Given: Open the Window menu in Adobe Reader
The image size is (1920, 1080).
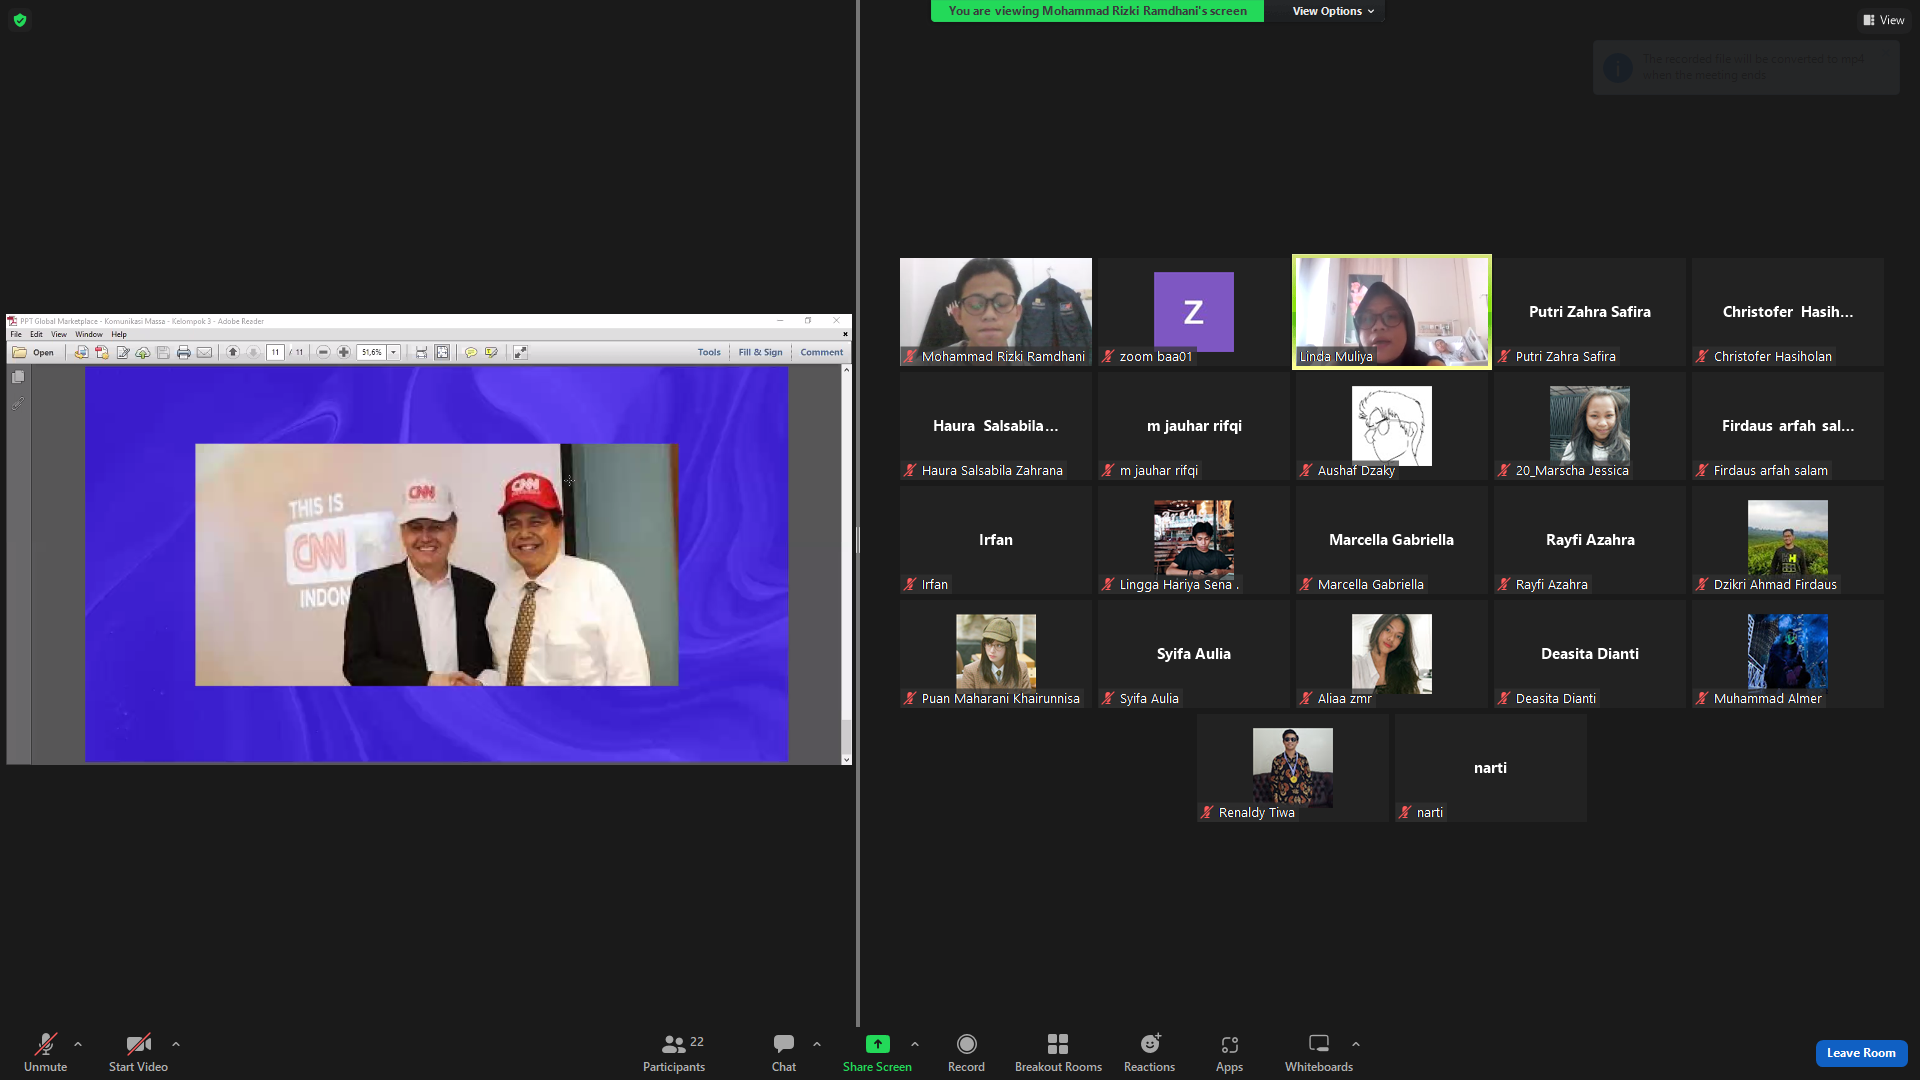Looking at the screenshot, I should pyautogui.click(x=89, y=334).
